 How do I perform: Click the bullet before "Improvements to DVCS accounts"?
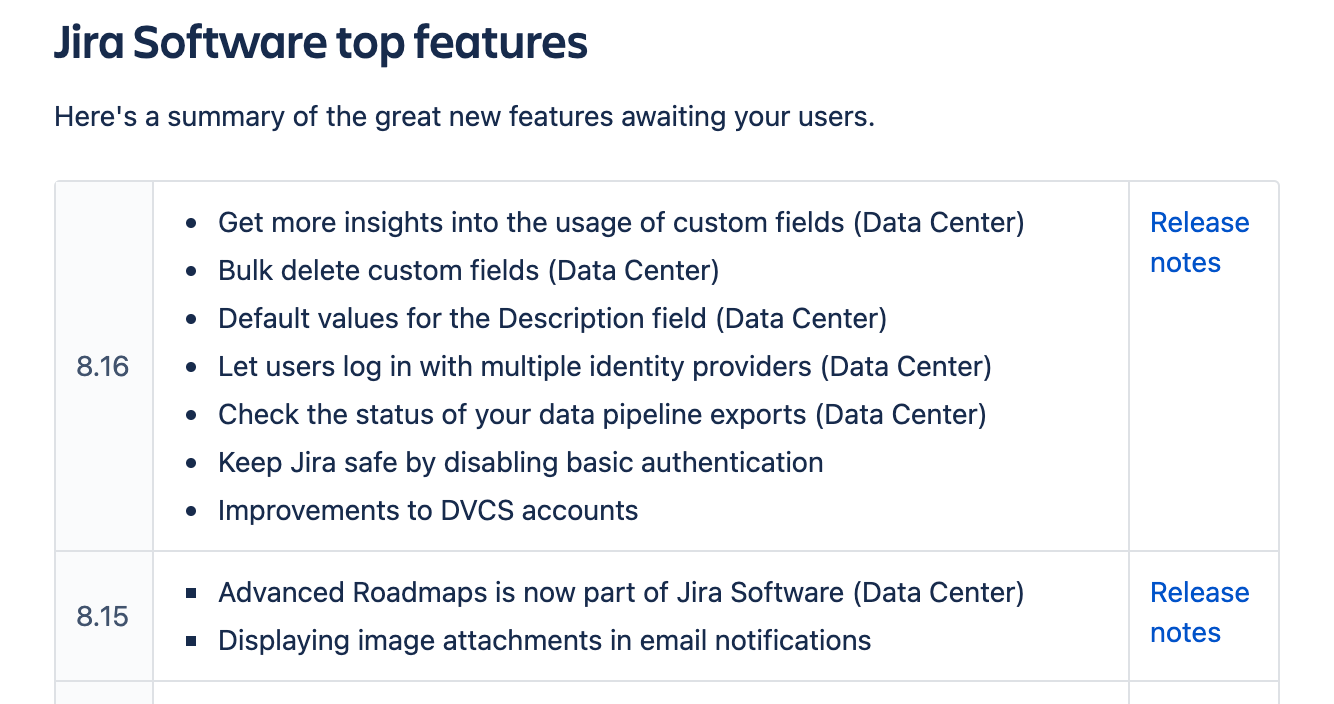coord(191,511)
